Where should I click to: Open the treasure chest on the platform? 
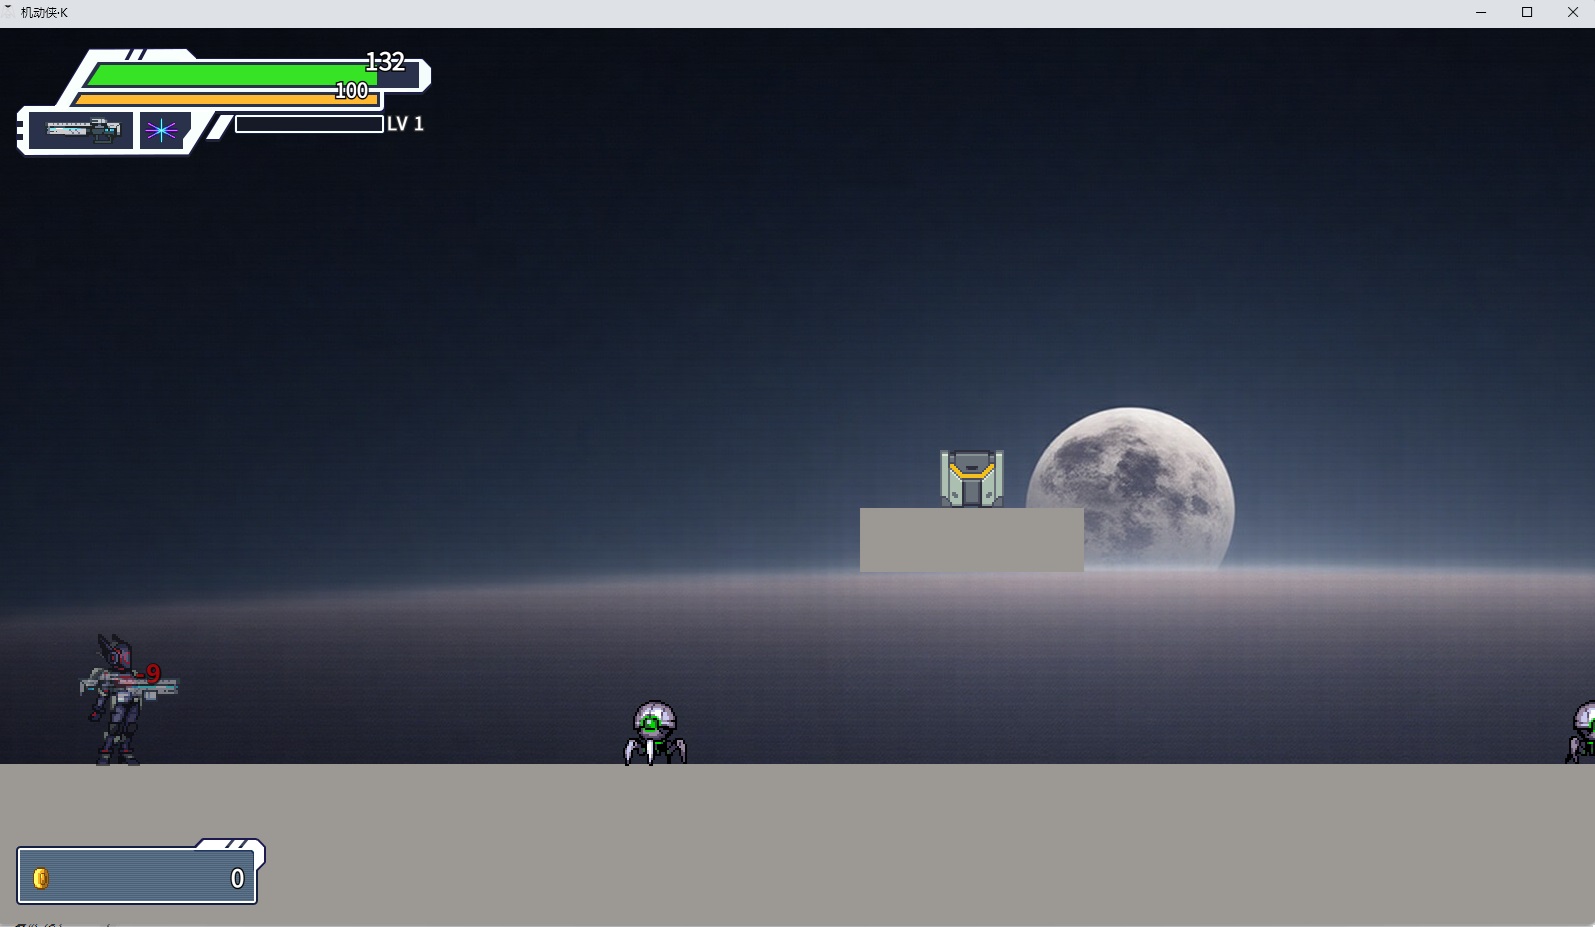tap(971, 479)
